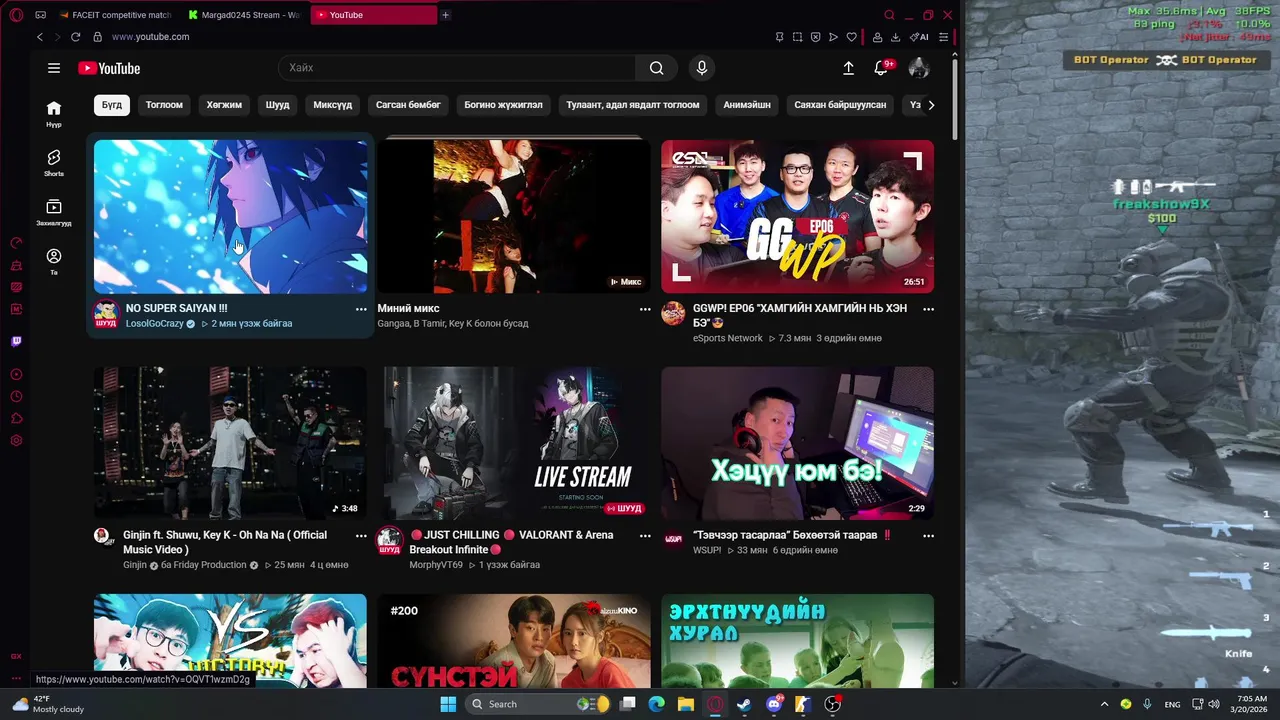Open options menu for GGWP EP06 video
The image size is (1280, 720).
(x=928, y=309)
